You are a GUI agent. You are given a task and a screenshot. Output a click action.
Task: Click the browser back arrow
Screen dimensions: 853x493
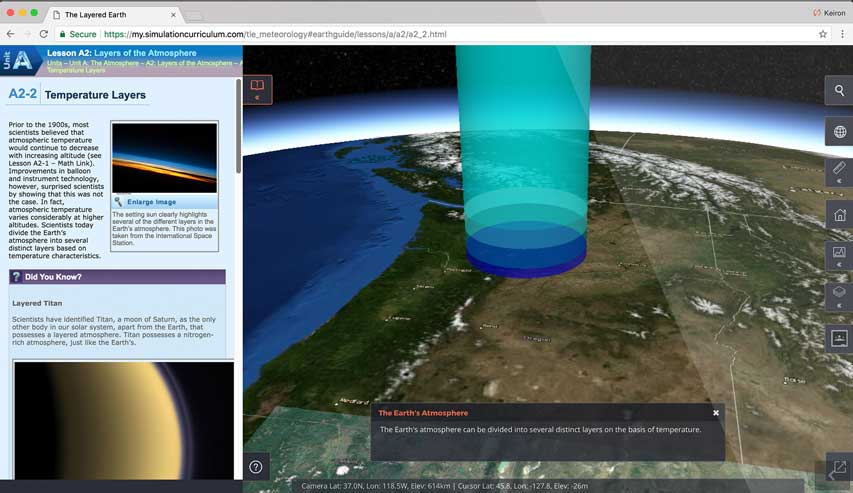point(10,34)
